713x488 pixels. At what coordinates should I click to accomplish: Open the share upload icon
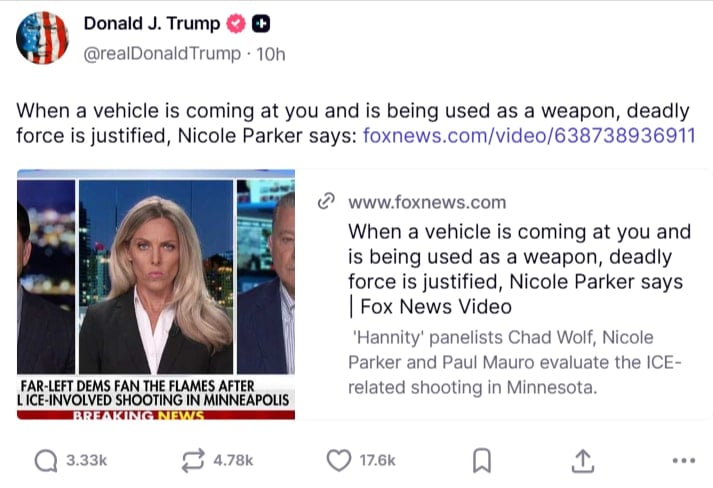coord(582,461)
